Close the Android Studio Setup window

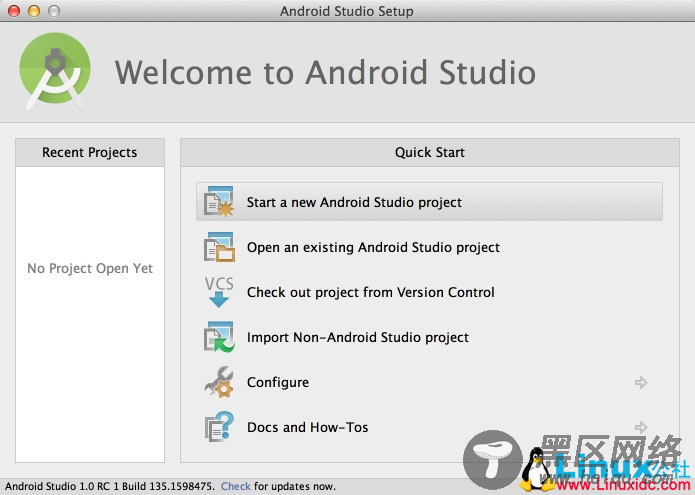(14, 11)
